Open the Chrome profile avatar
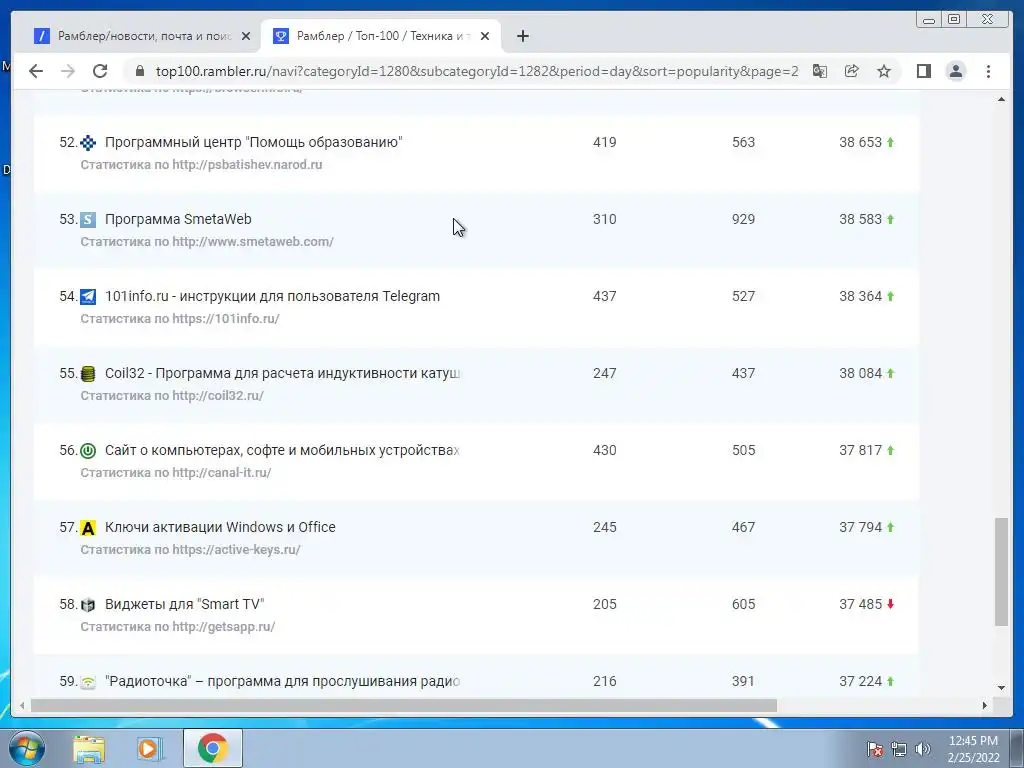 pyautogui.click(x=955, y=71)
